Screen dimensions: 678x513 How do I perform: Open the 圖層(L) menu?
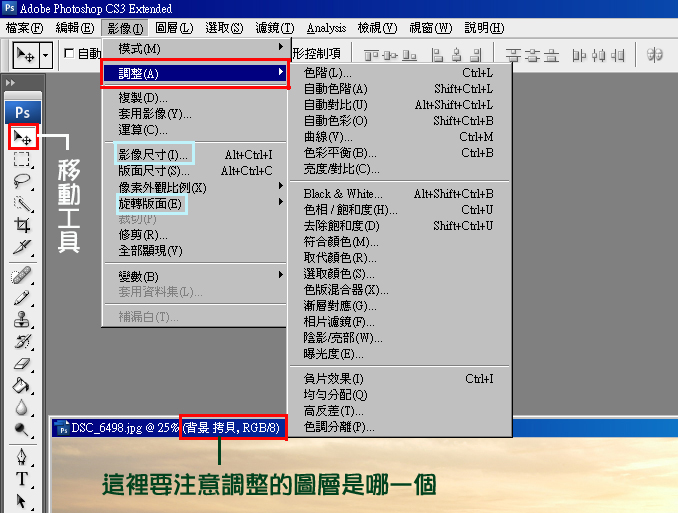coord(174,28)
